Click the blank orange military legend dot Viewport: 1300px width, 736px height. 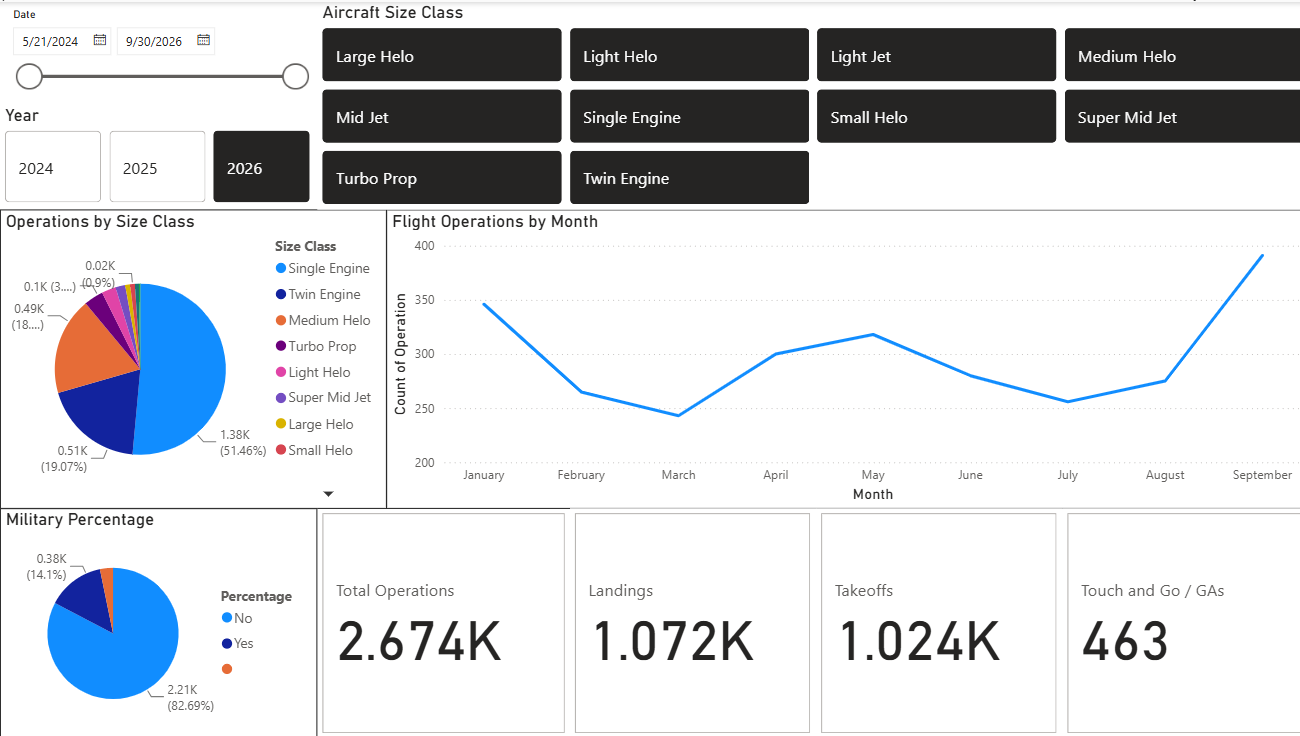(x=227, y=669)
